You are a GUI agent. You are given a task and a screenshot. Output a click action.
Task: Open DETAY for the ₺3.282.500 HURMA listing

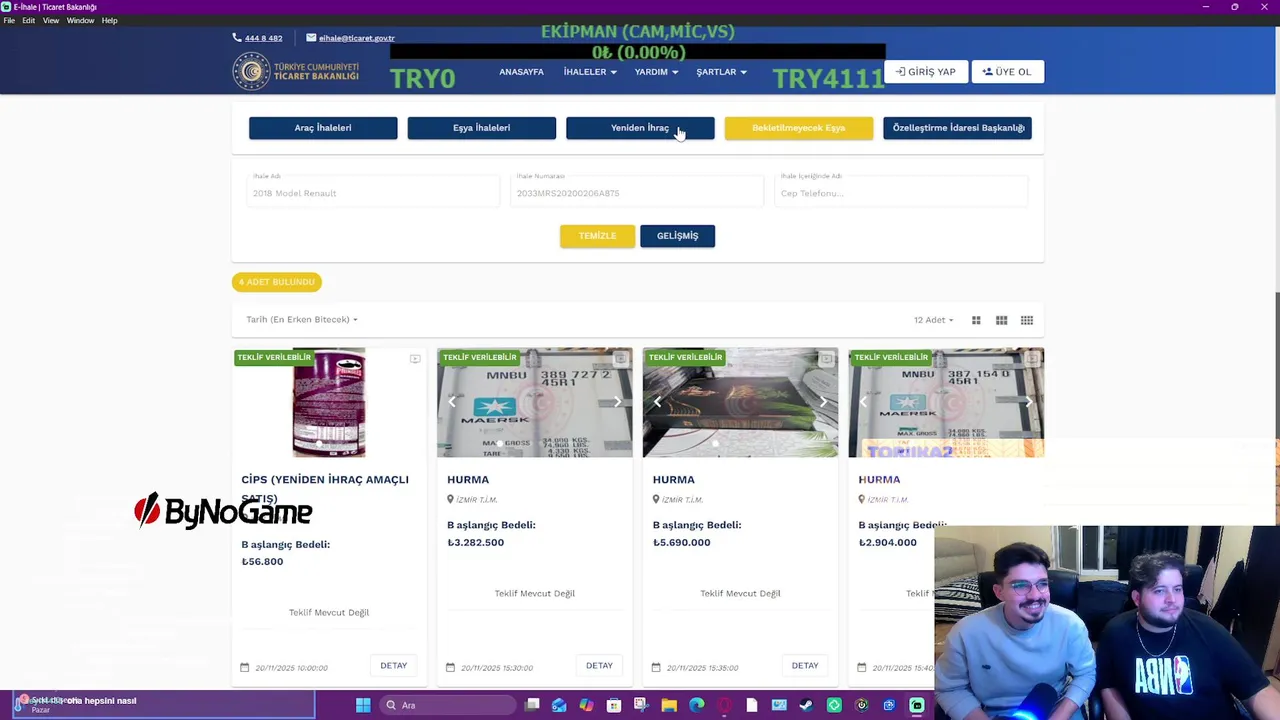click(599, 666)
